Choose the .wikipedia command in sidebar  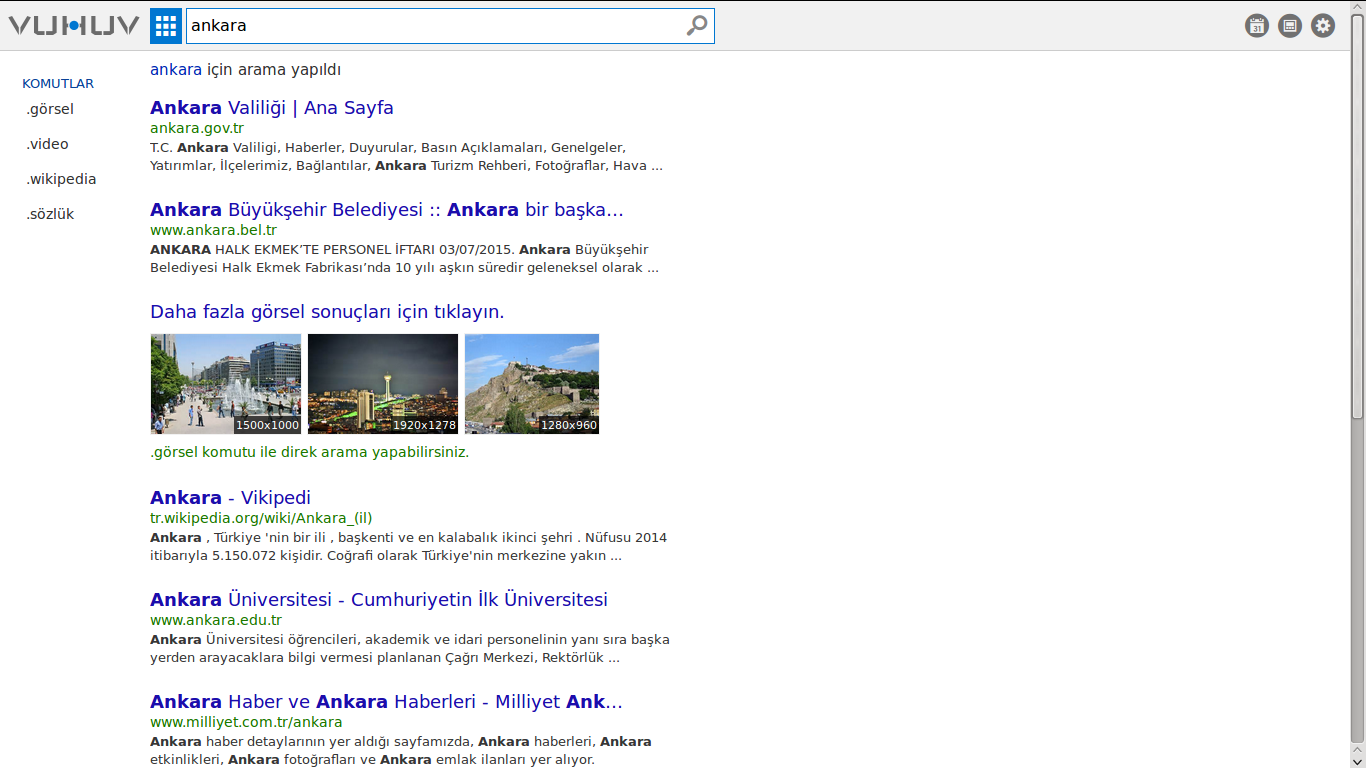[61, 179]
